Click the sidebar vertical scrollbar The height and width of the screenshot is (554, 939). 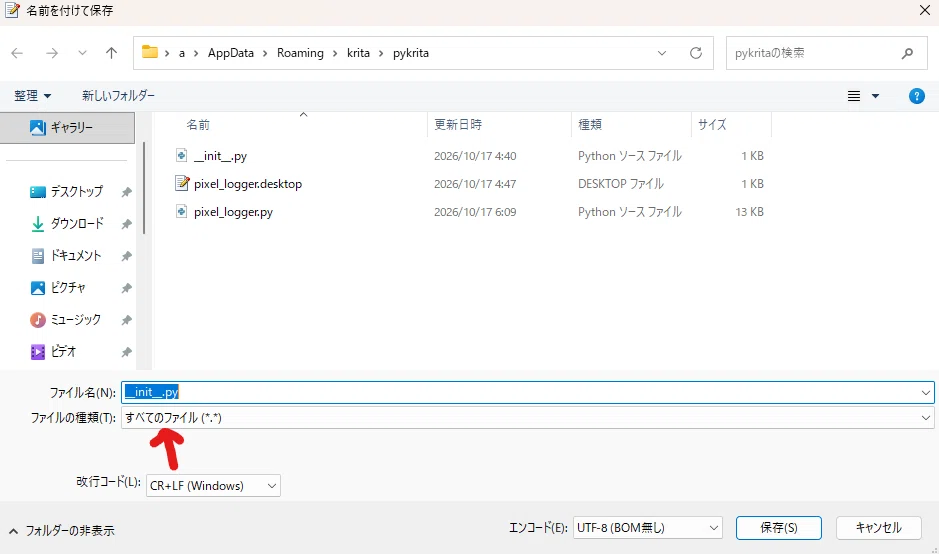[144, 188]
